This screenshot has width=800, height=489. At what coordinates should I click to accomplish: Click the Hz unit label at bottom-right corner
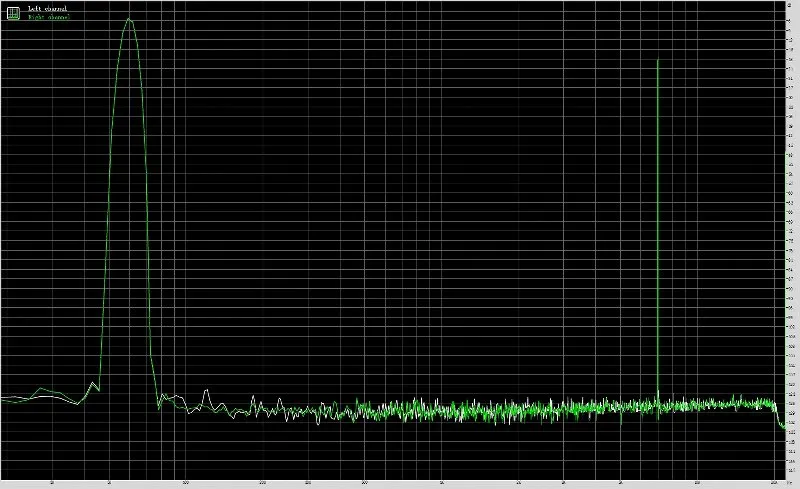[789, 482]
